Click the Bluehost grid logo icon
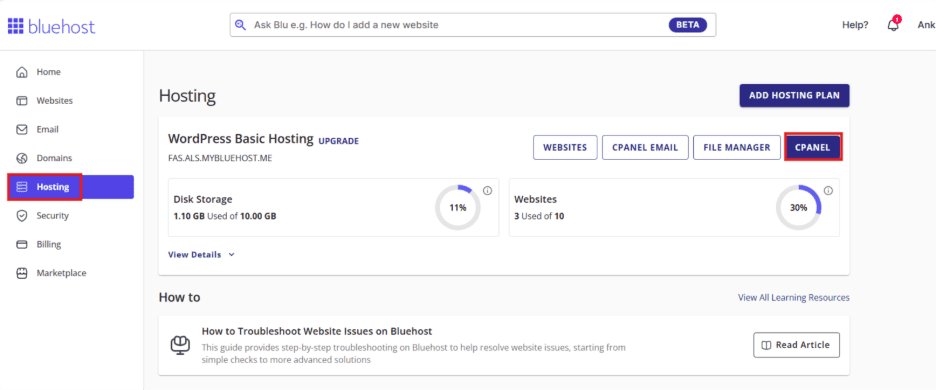 click(16, 26)
